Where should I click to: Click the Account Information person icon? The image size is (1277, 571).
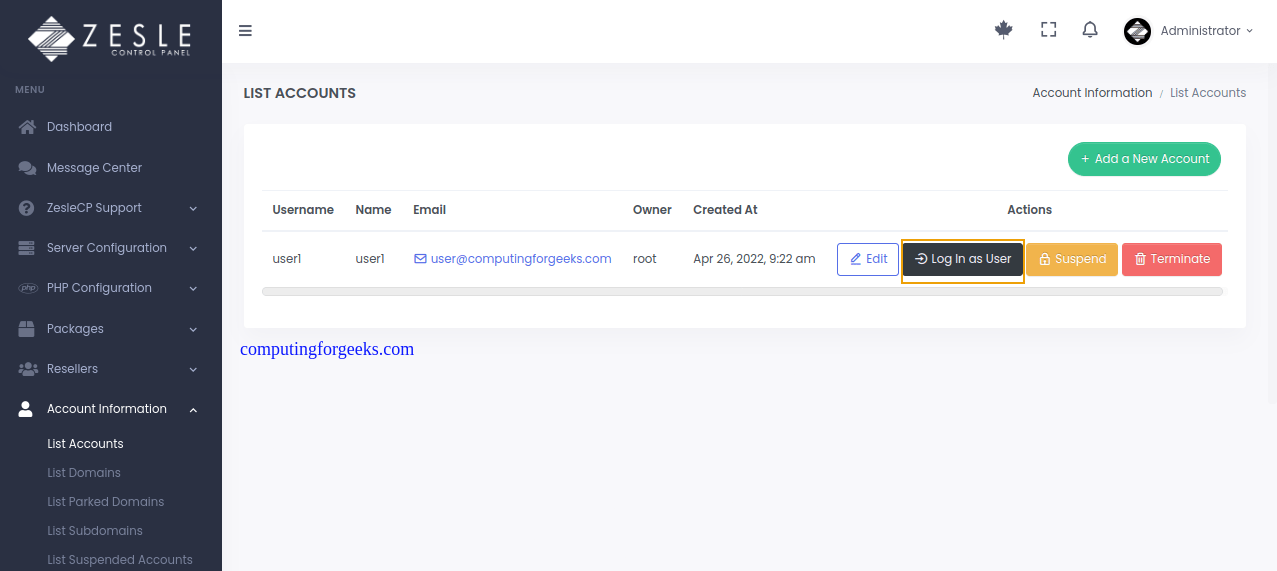click(x=27, y=409)
